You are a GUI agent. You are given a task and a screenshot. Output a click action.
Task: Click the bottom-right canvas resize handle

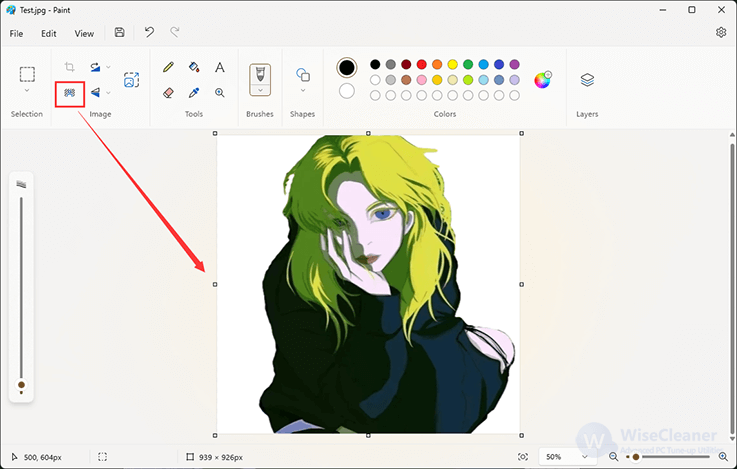(522, 436)
